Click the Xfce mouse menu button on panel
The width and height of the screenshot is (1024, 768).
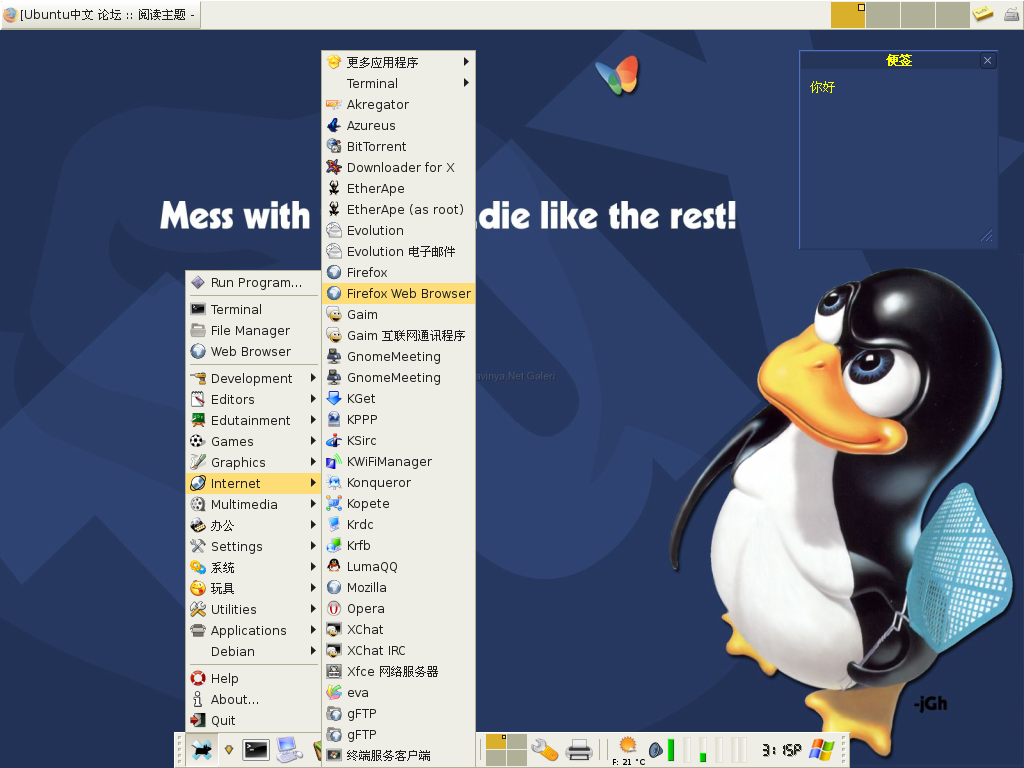202,750
